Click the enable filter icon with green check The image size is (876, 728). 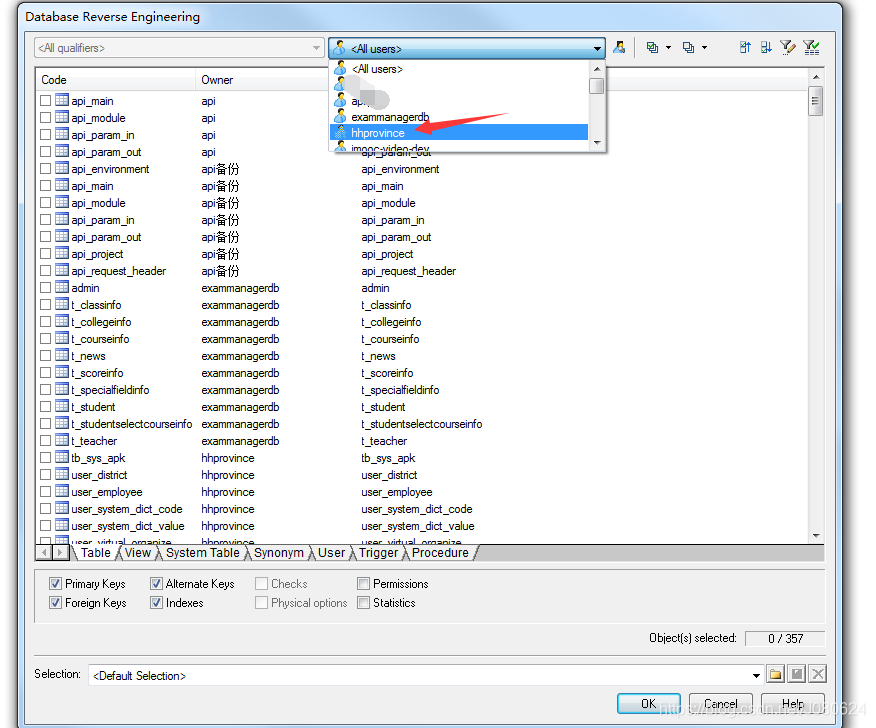pos(811,47)
